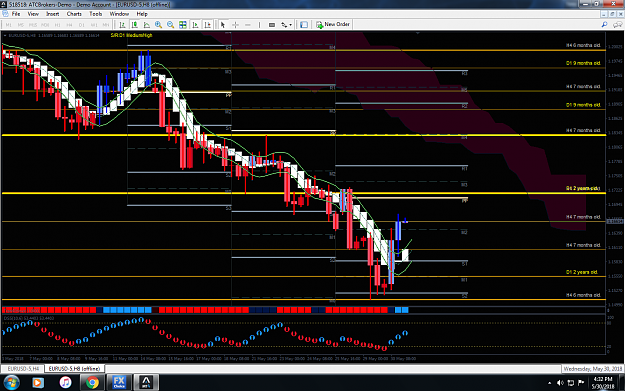Open the Help menu
Image resolution: width=625 pixels, height=391 pixels.
coord(142,14)
